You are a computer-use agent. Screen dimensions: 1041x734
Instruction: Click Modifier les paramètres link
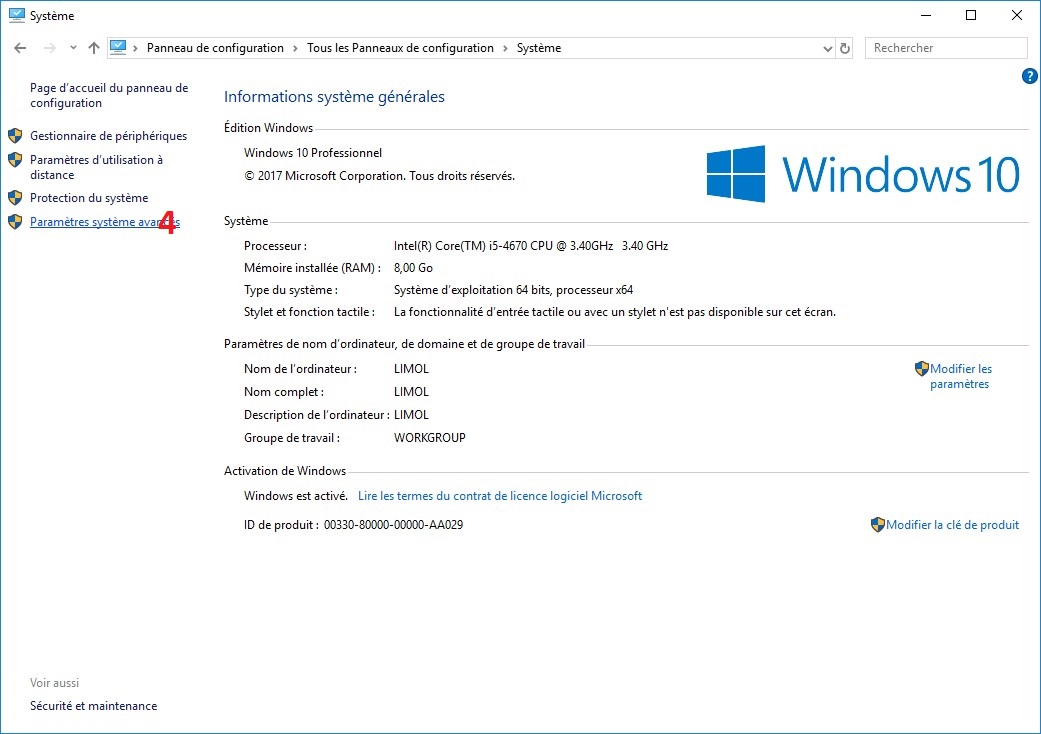[961, 376]
